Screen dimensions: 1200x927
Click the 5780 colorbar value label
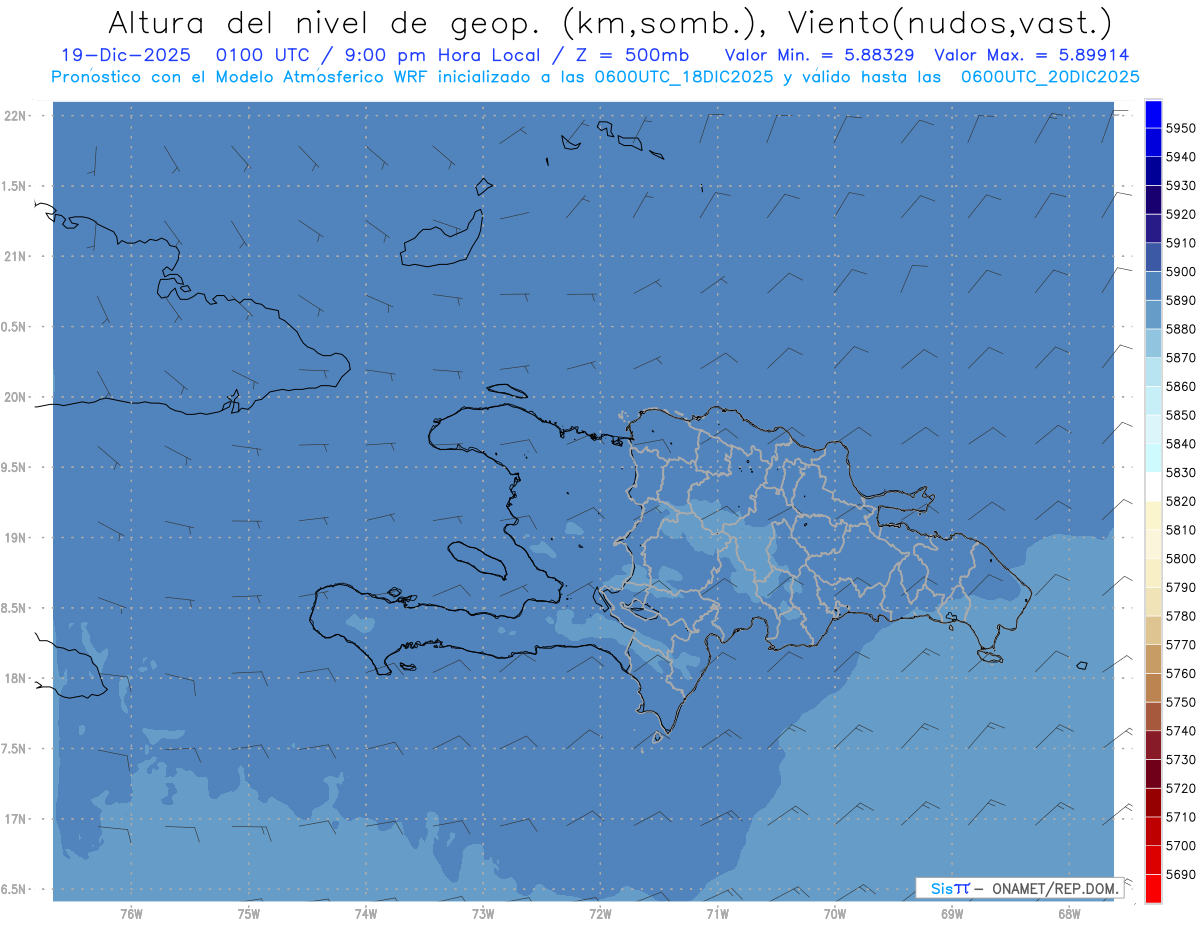[1180, 616]
